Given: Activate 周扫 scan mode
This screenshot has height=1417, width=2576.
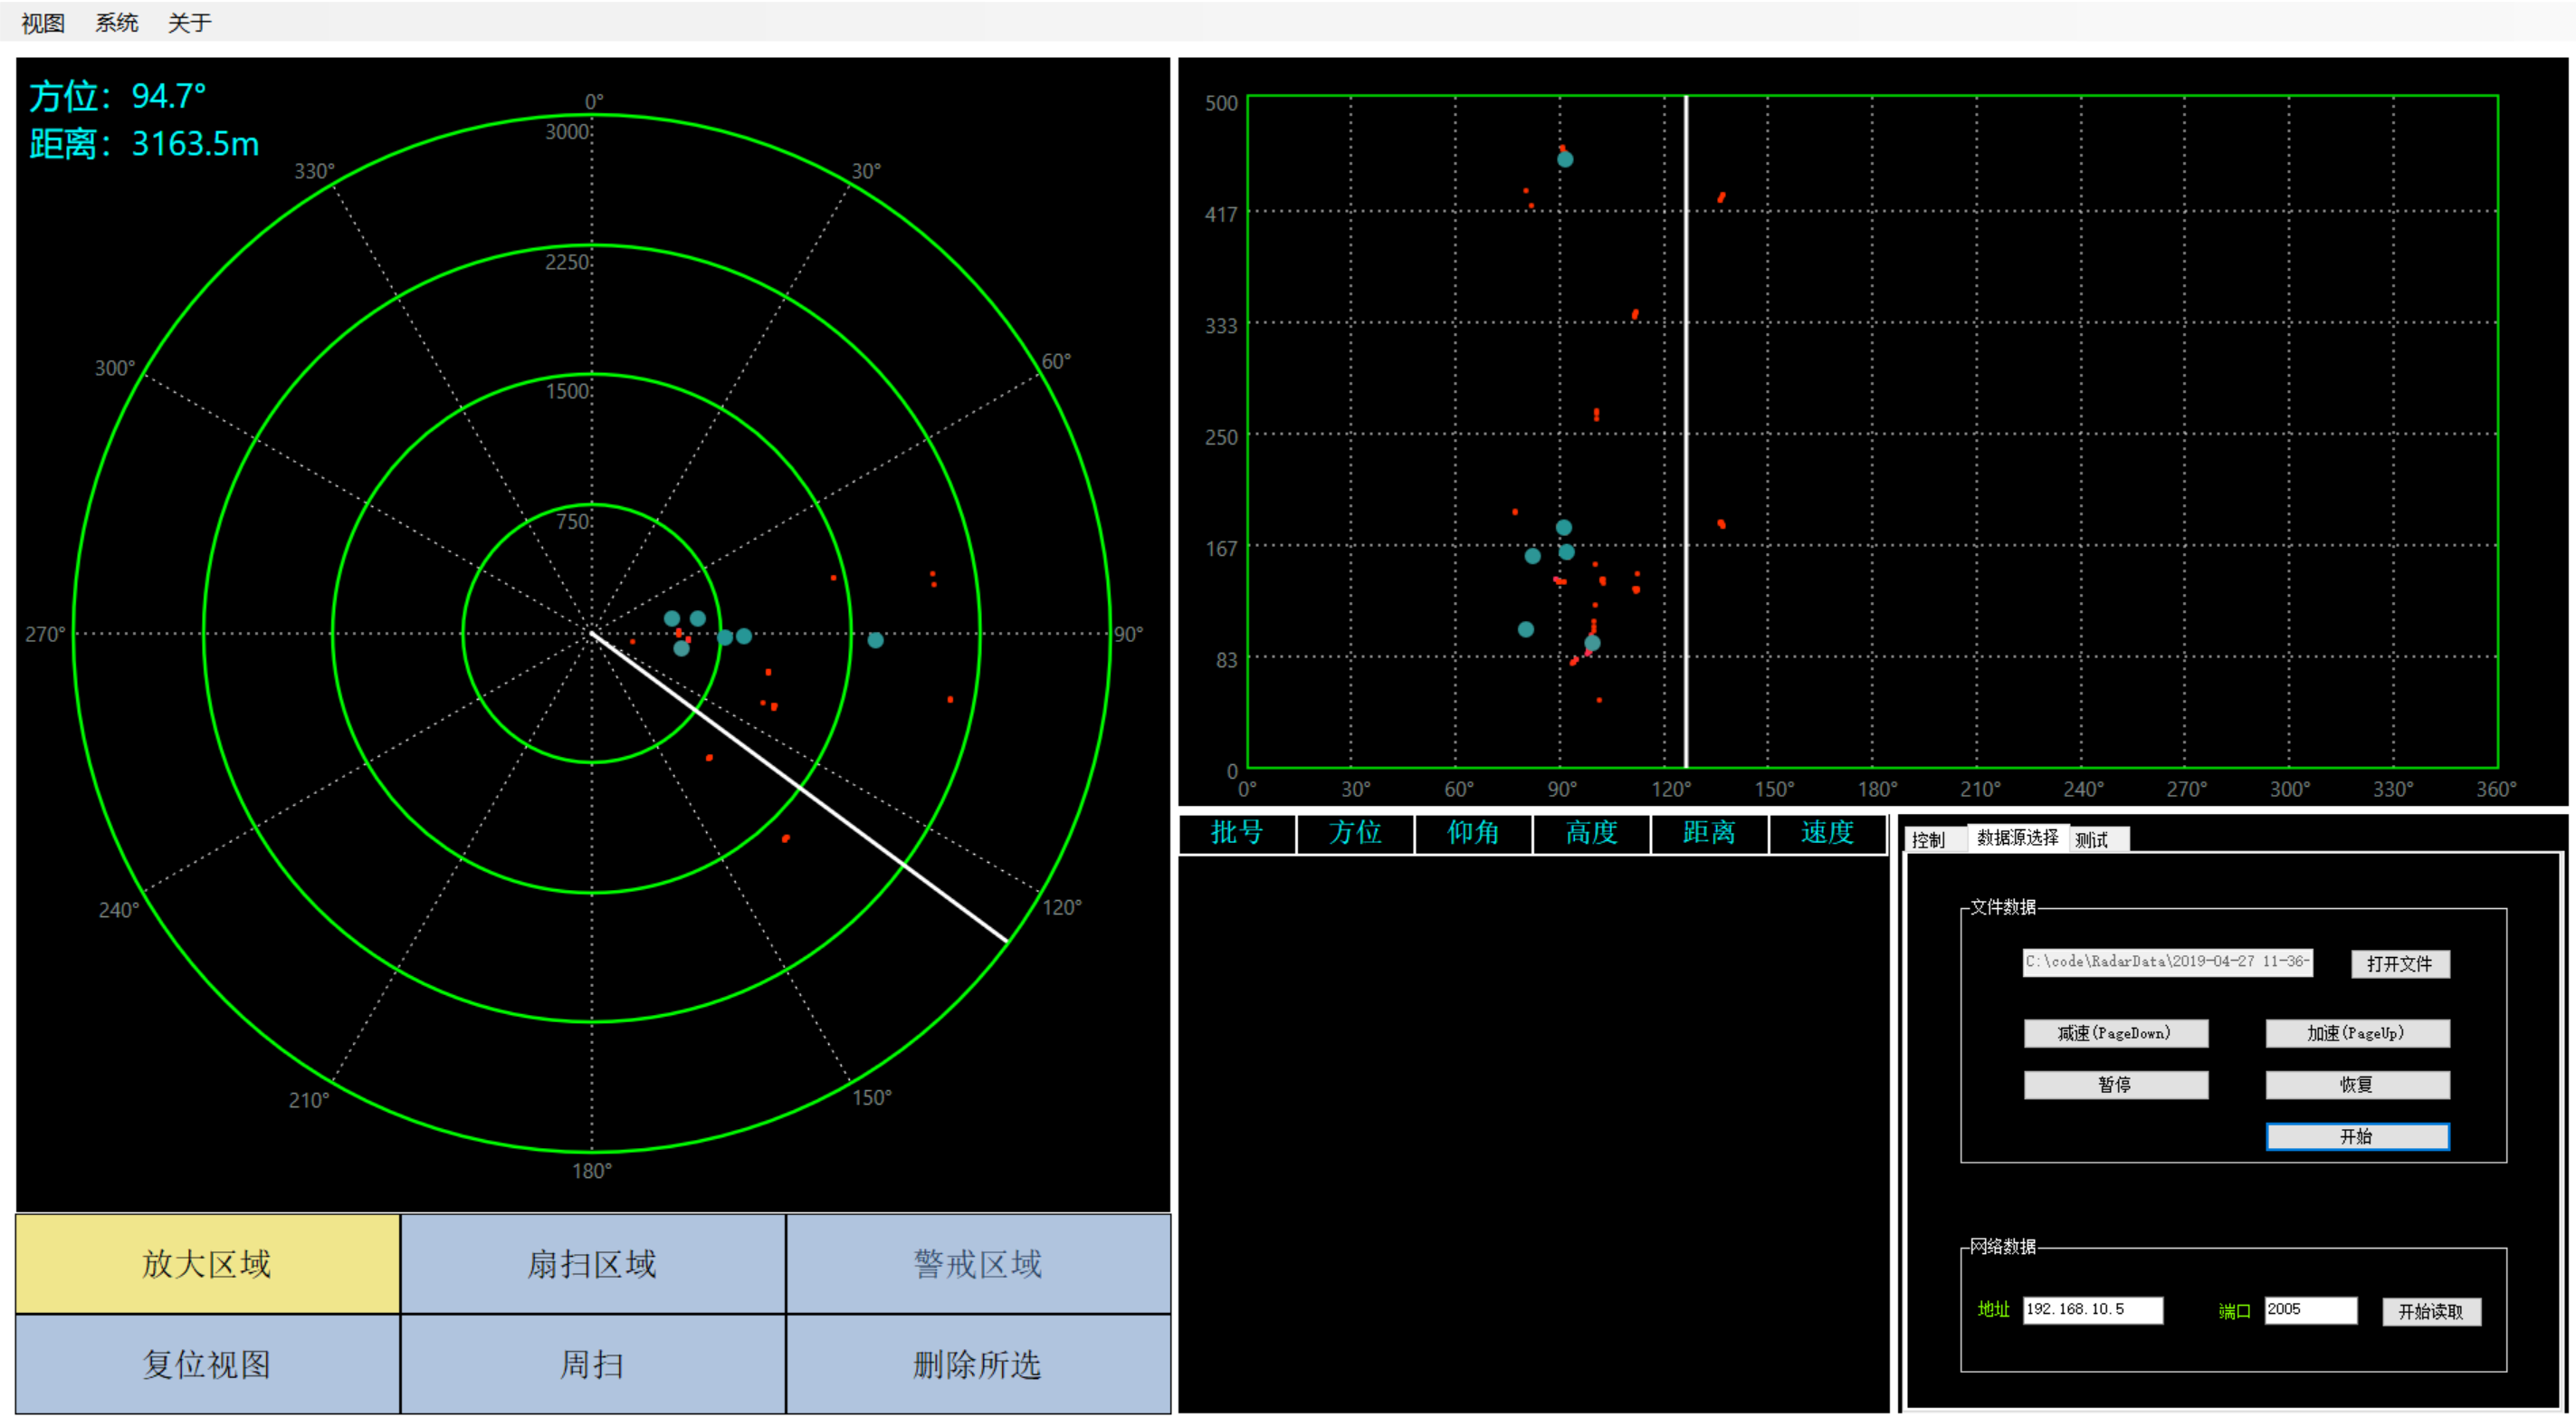Looking at the screenshot, I should click(x=592, y=1364).
